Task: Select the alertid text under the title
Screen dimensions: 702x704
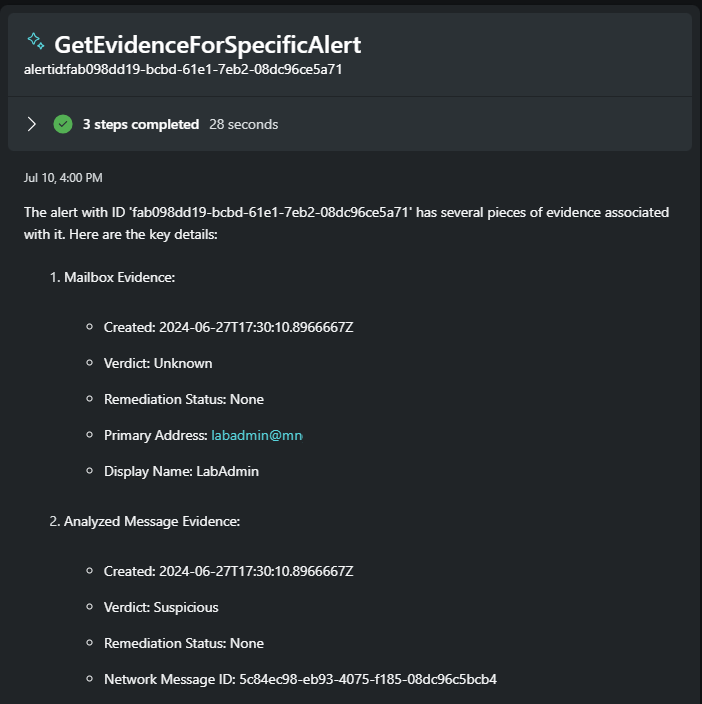Action: pyautogui.click(x=183, y=69)
